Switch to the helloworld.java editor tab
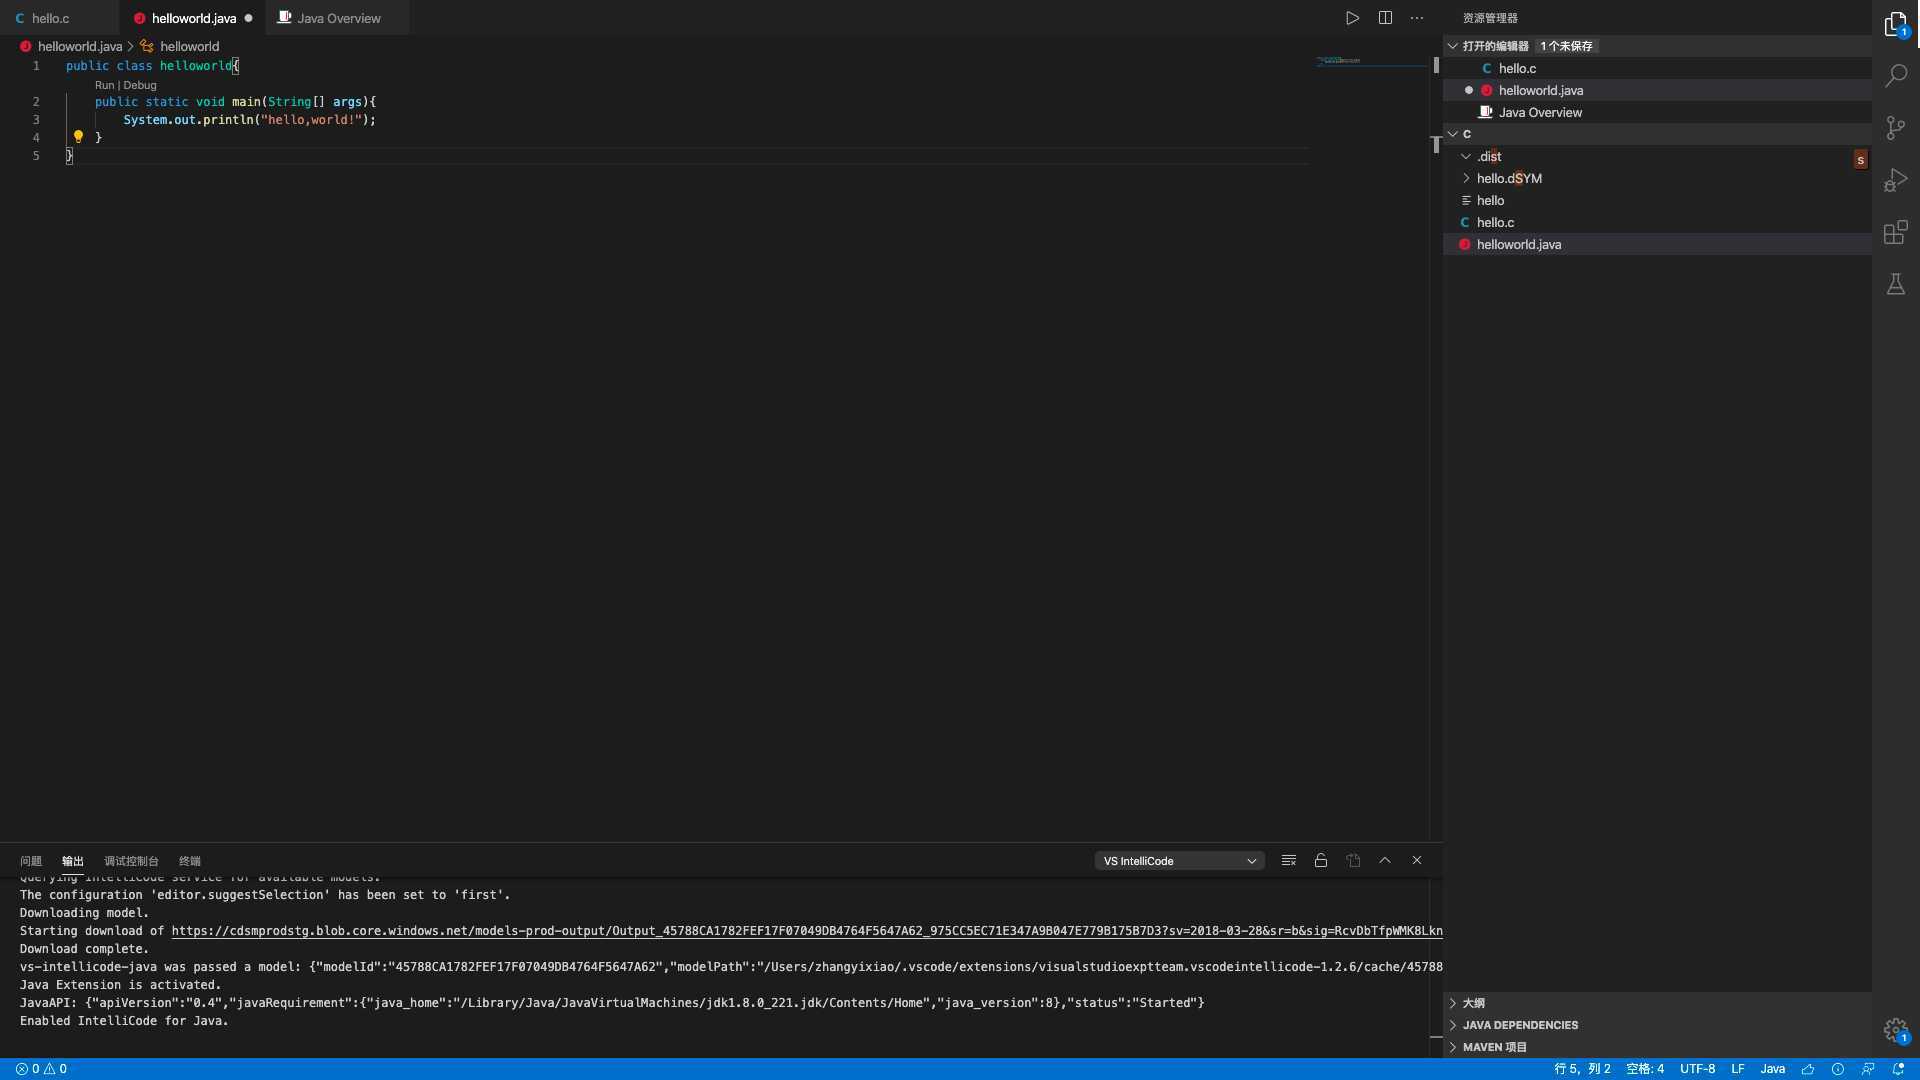 [193, 18]
